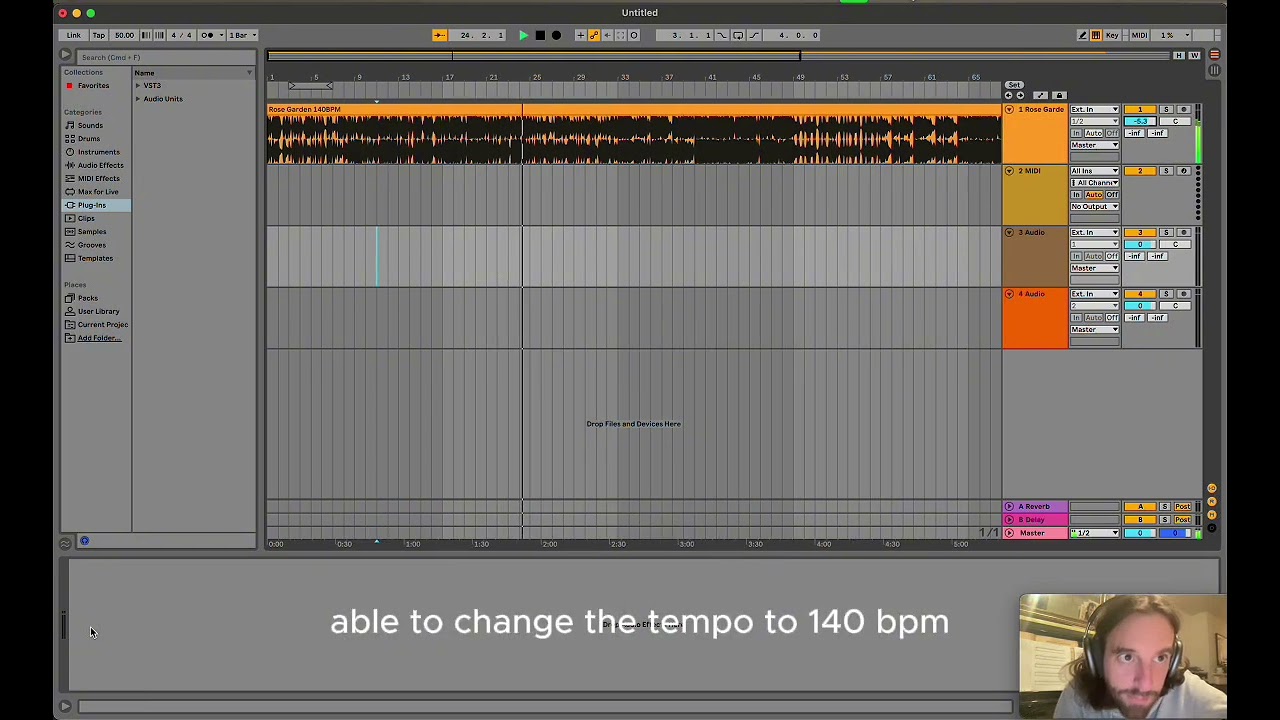
Task: Set 3 Audio monitor to In
Action: click(x=1077, y=256)
